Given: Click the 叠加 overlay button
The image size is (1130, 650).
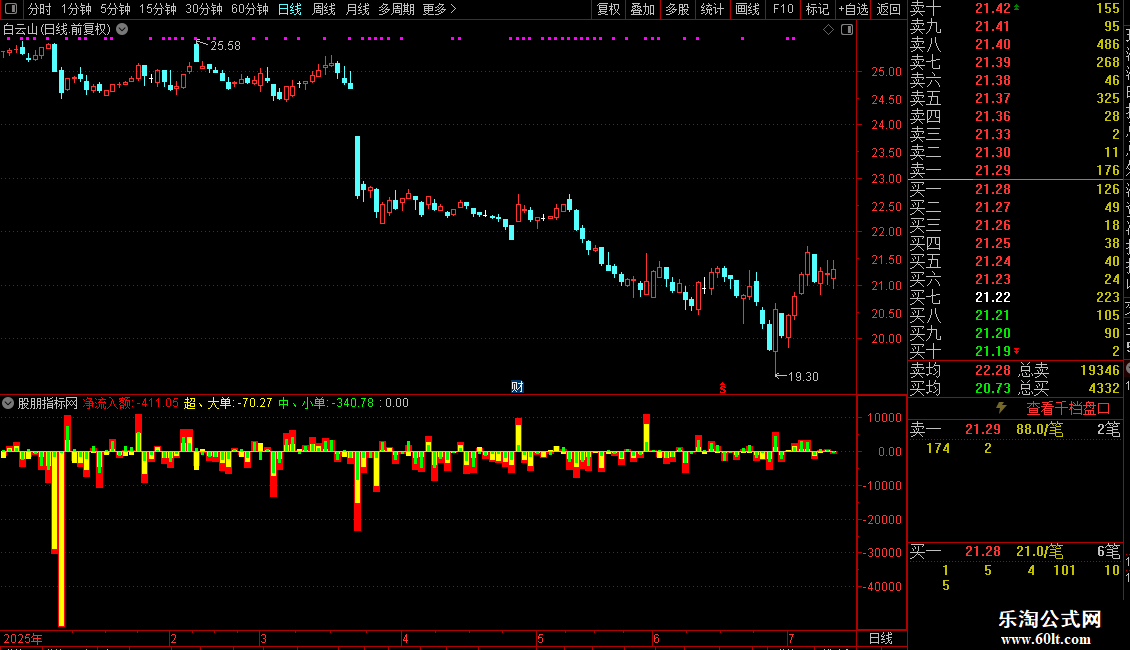Looking at the screenshot, I should [x=642, y=9].
